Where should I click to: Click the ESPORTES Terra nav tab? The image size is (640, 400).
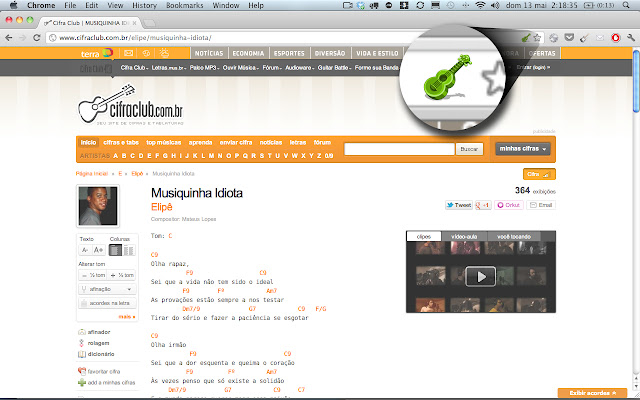click(x=289, y=53)
